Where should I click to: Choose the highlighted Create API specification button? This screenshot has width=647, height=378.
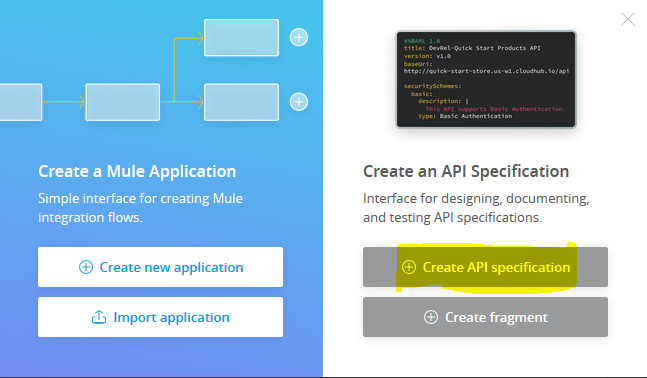[x=485, y=267]
